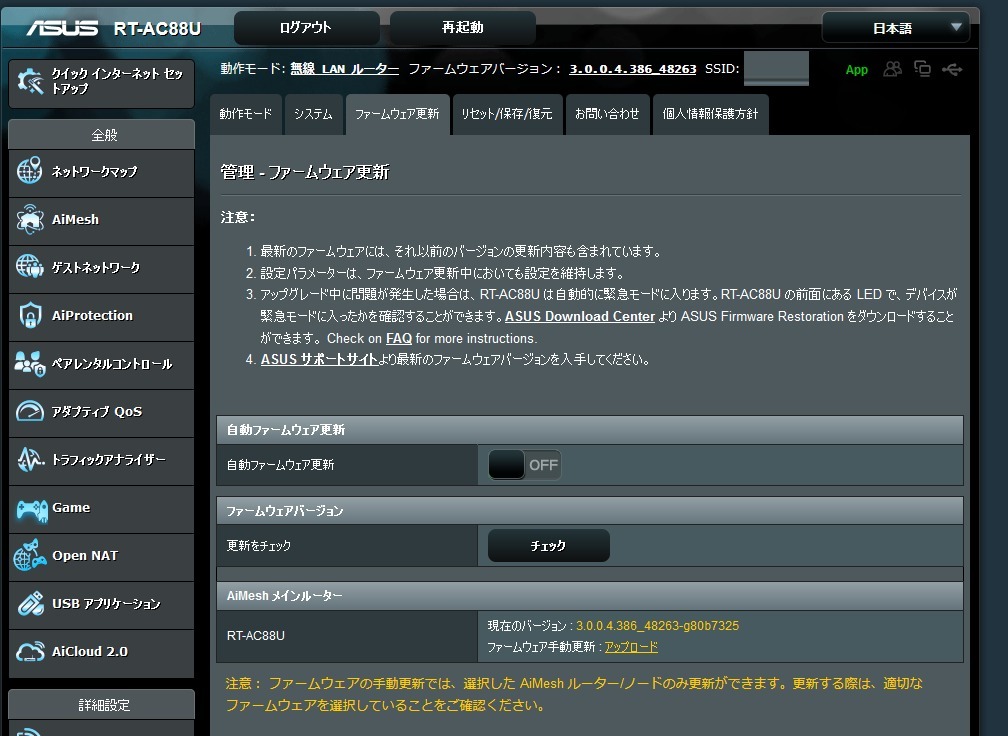Image resolution: width=1008 pixels, height=736 pixels.
Task: Click the 再起動 button
Action: coord(463,28)
